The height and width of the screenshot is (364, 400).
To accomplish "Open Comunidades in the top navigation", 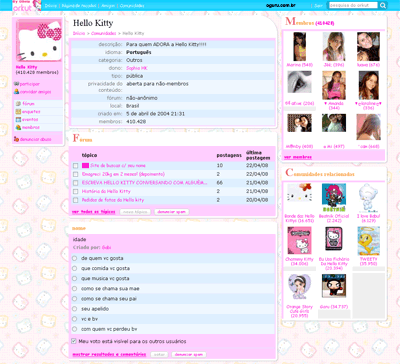I will (132, 6).
